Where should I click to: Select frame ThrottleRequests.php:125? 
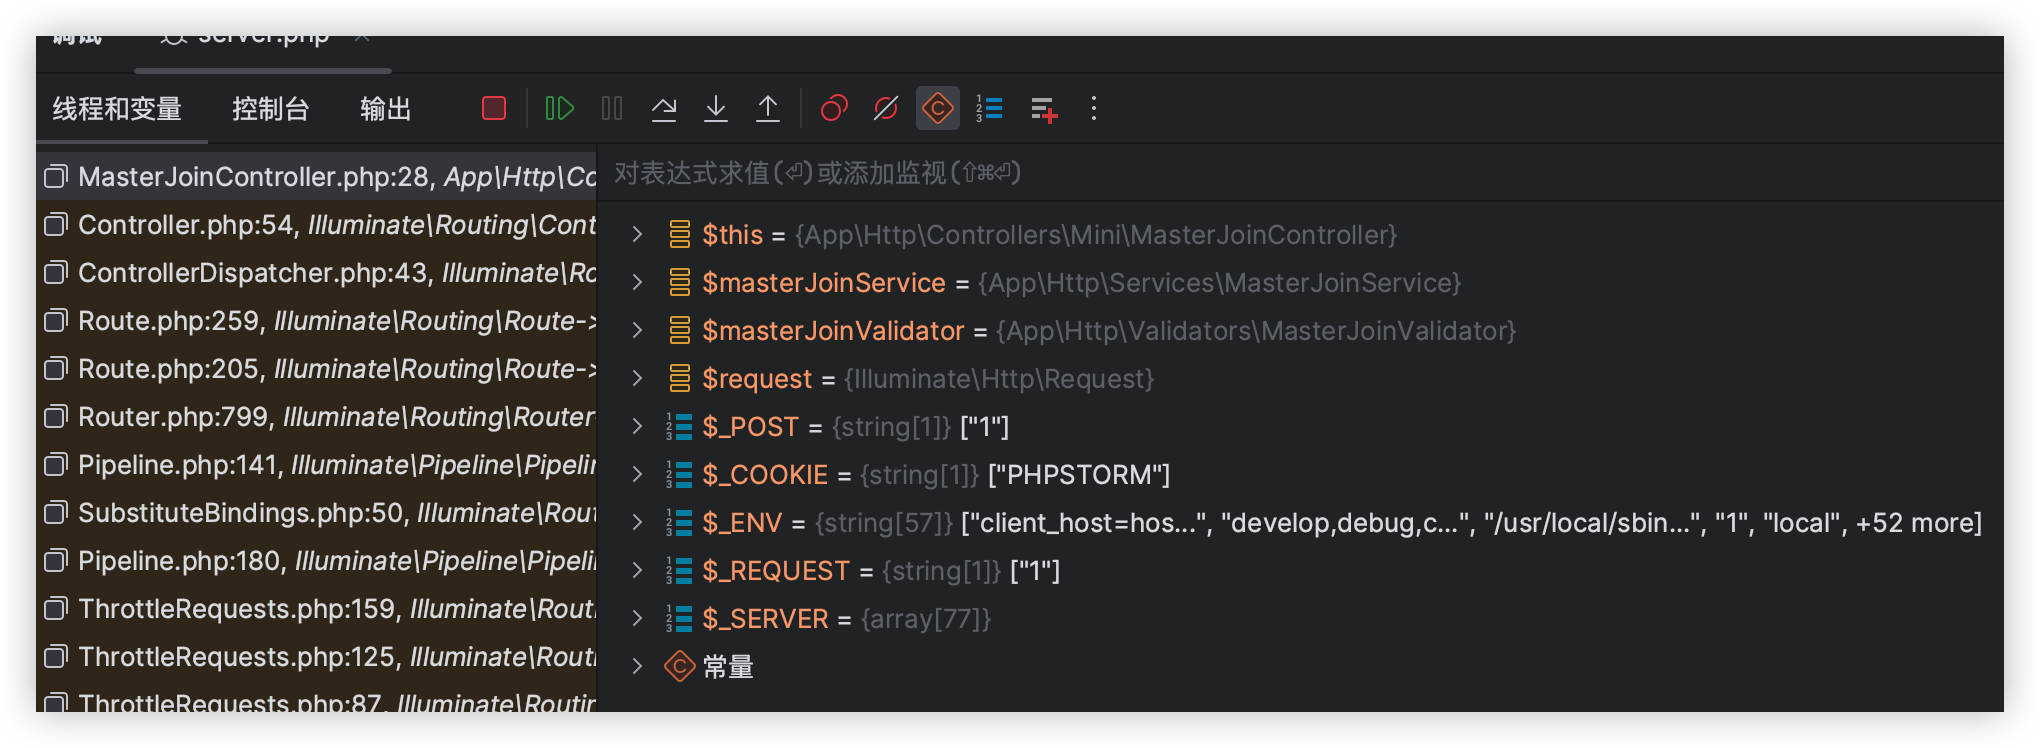[x=317, y=657]
